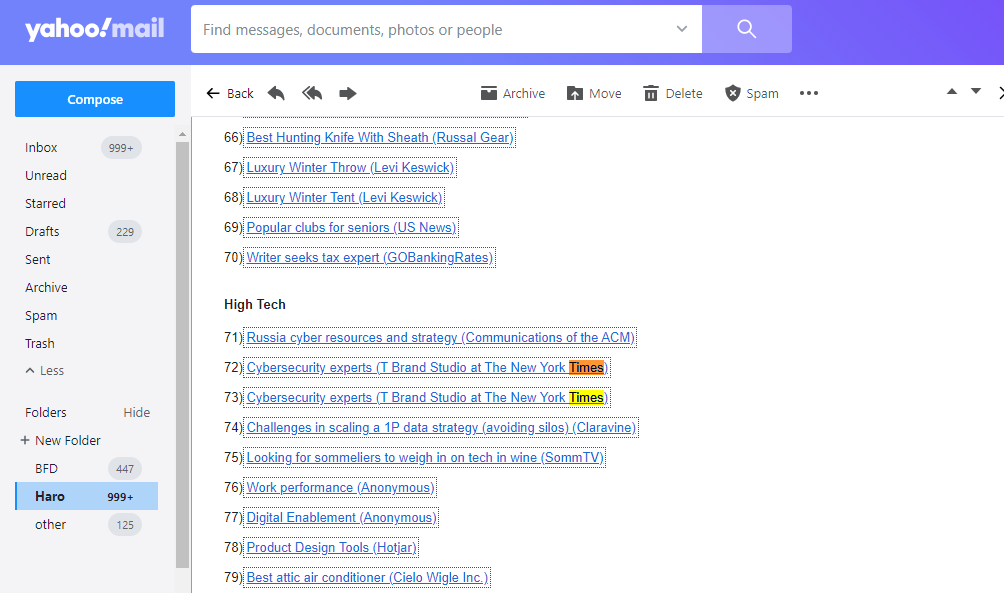Open the Spam folder in sidebar
Viewport: 1004px width, 593px height.
41,316
